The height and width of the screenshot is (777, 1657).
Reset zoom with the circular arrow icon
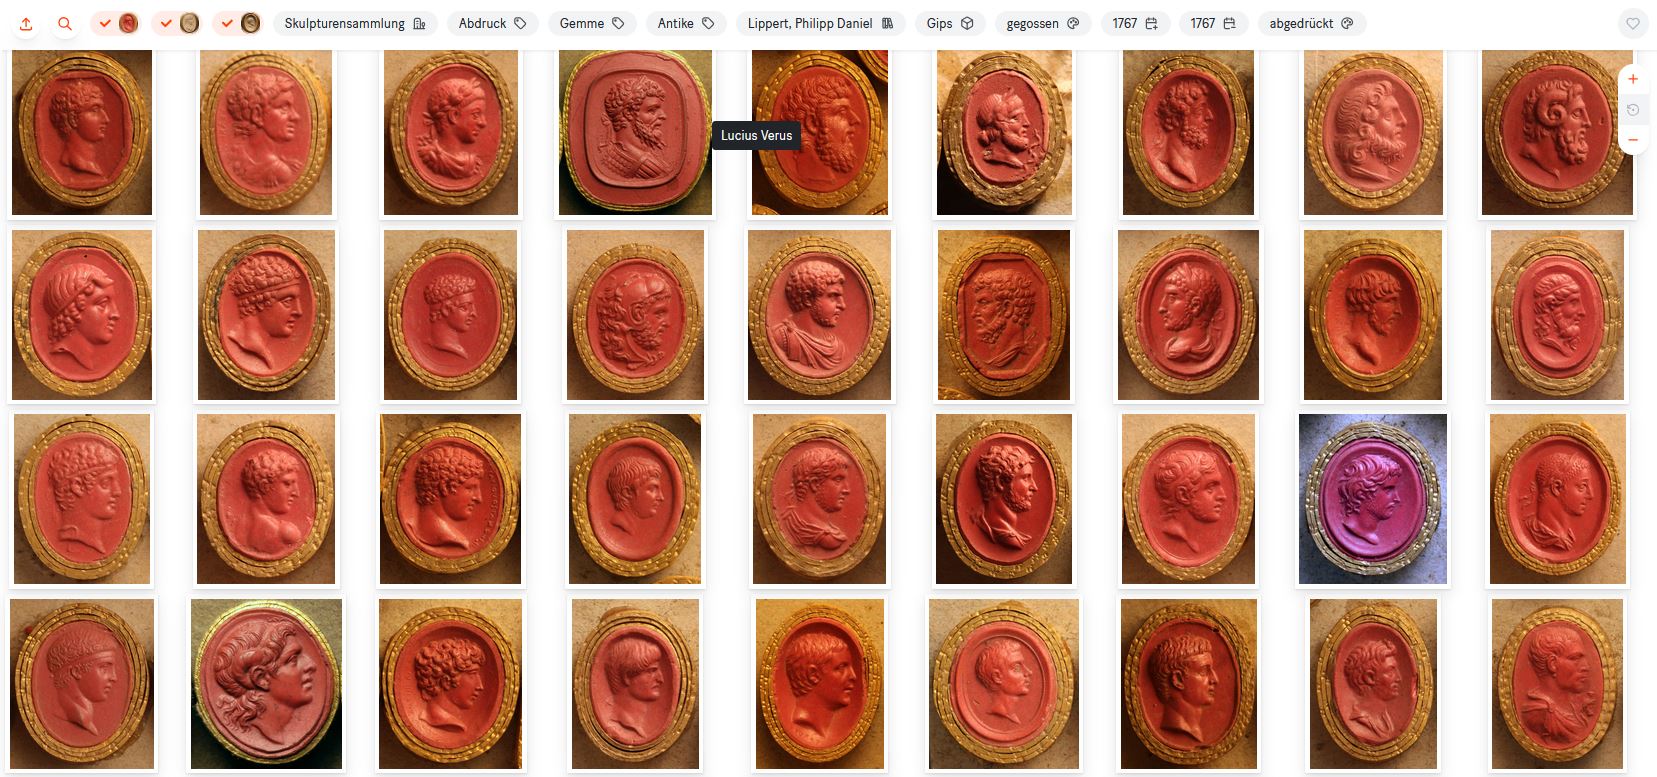click(x=1632, y=109)
